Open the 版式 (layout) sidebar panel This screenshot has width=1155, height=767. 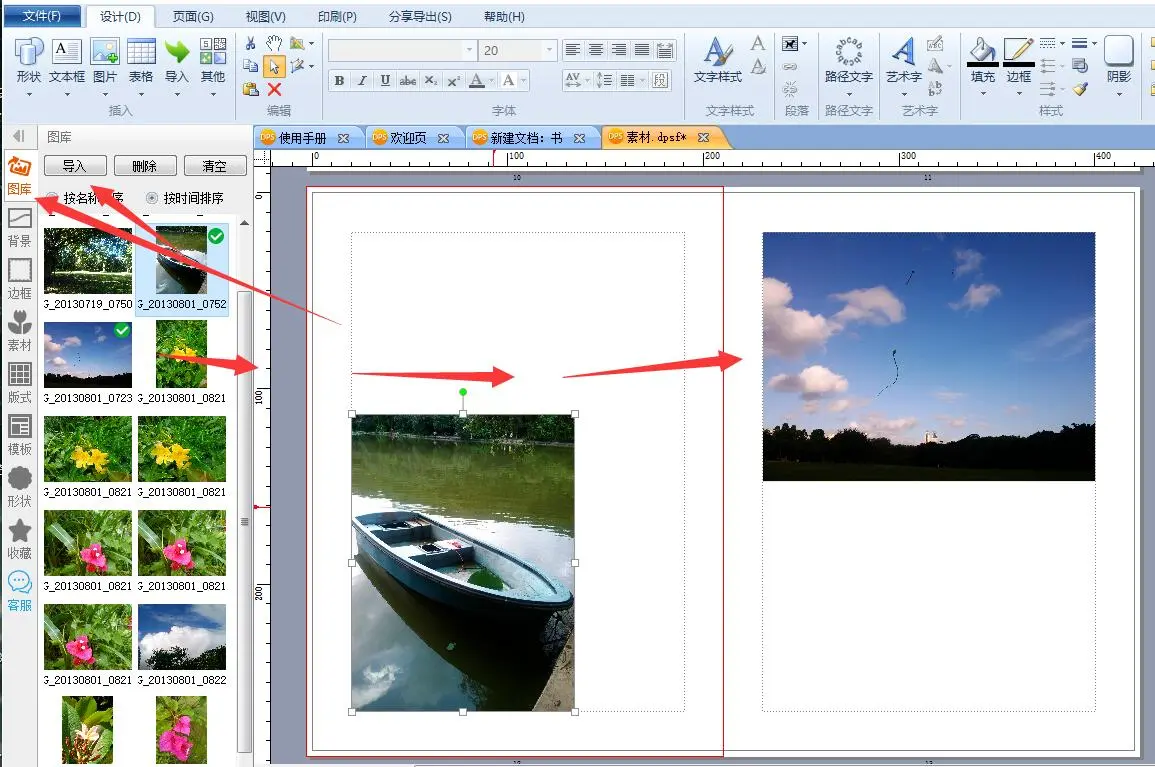[x=19, y=382]
